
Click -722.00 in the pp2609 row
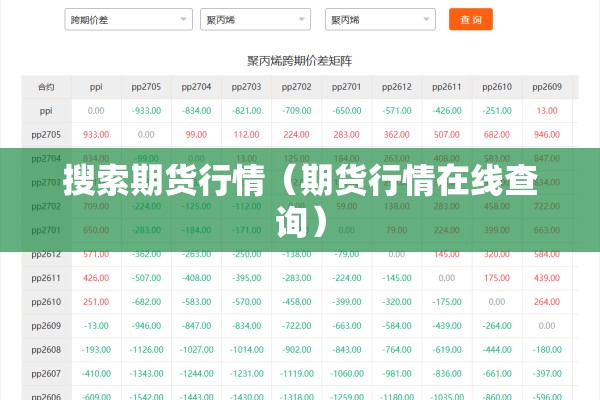297,326
